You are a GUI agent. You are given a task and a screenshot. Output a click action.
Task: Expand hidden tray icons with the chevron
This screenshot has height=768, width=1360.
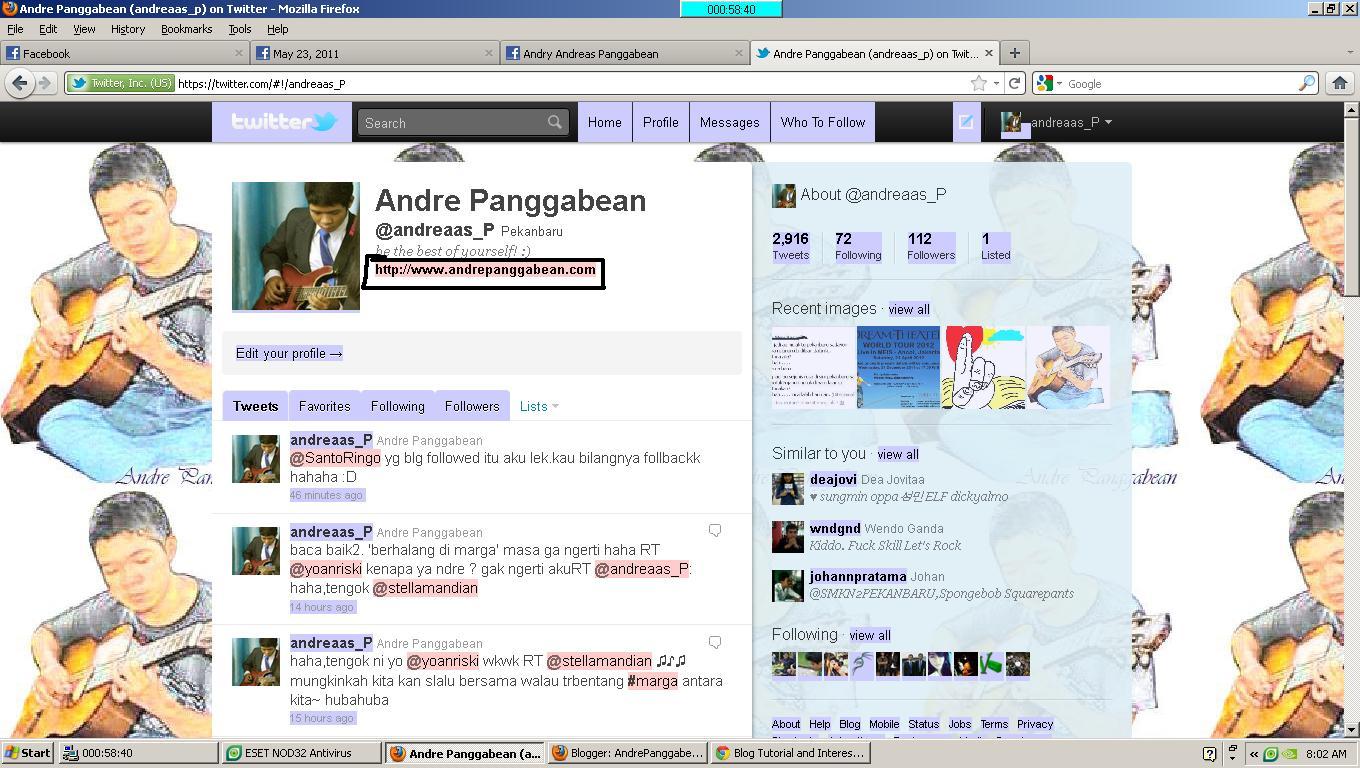[1253, 753]
